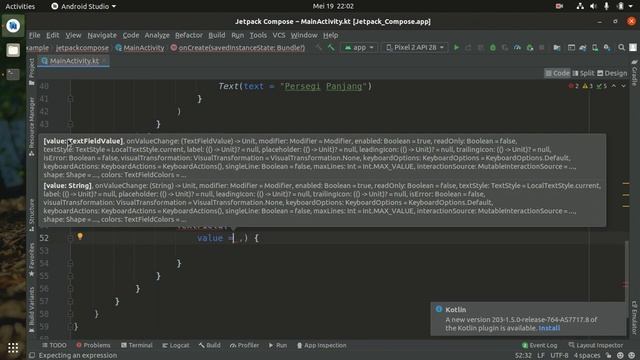Click previous highlighted error up arrow
640x360 pixels.
click(613, 86)
